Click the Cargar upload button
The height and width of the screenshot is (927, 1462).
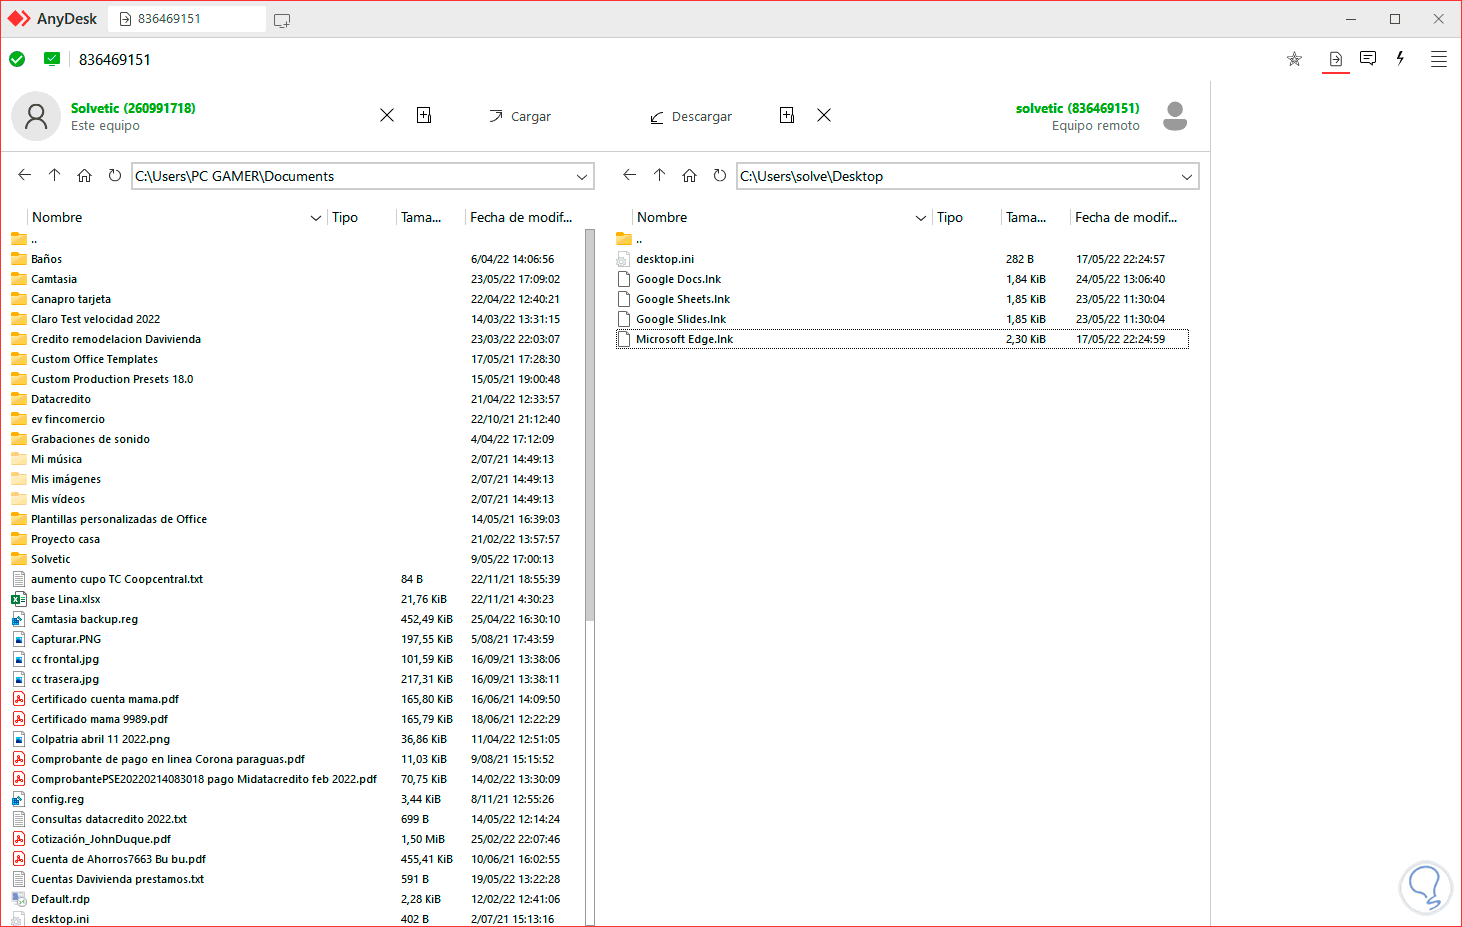point(520,116)
